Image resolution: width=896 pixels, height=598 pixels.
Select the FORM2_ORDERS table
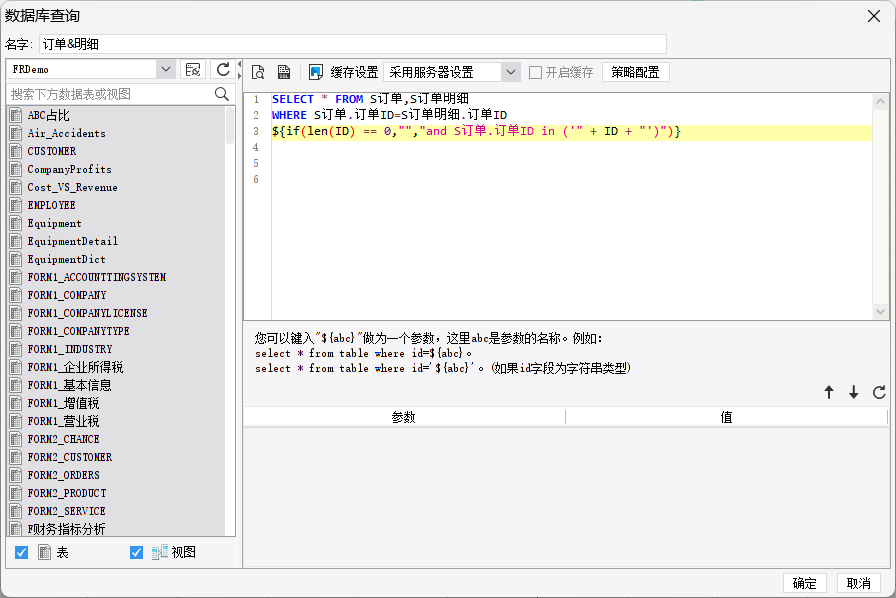(63, 475)
